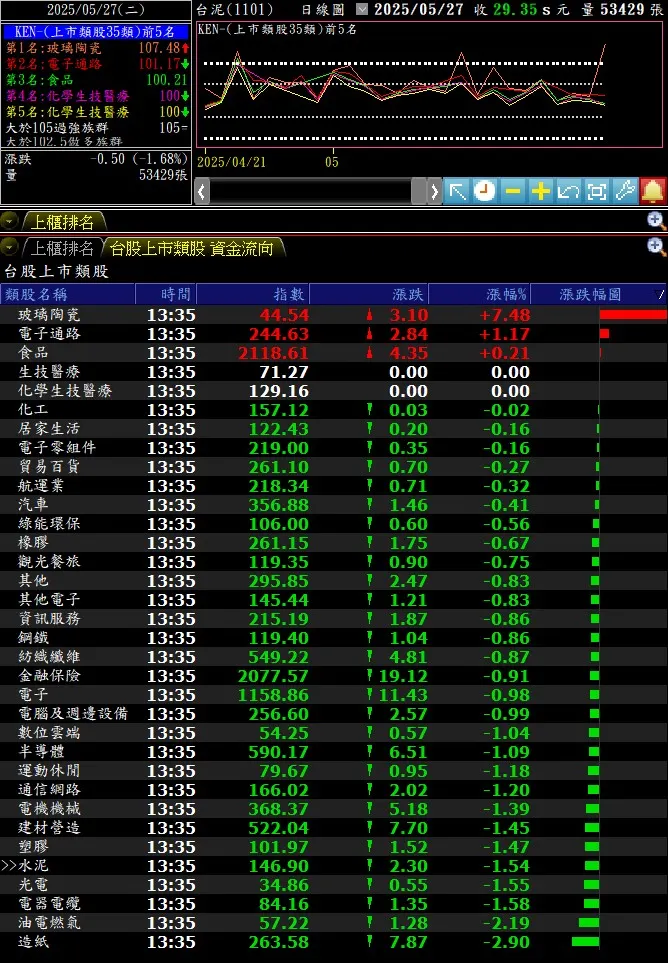The image size is (668, 963).
Task: Select the 光電 sector row
Action: pos(334,885)
